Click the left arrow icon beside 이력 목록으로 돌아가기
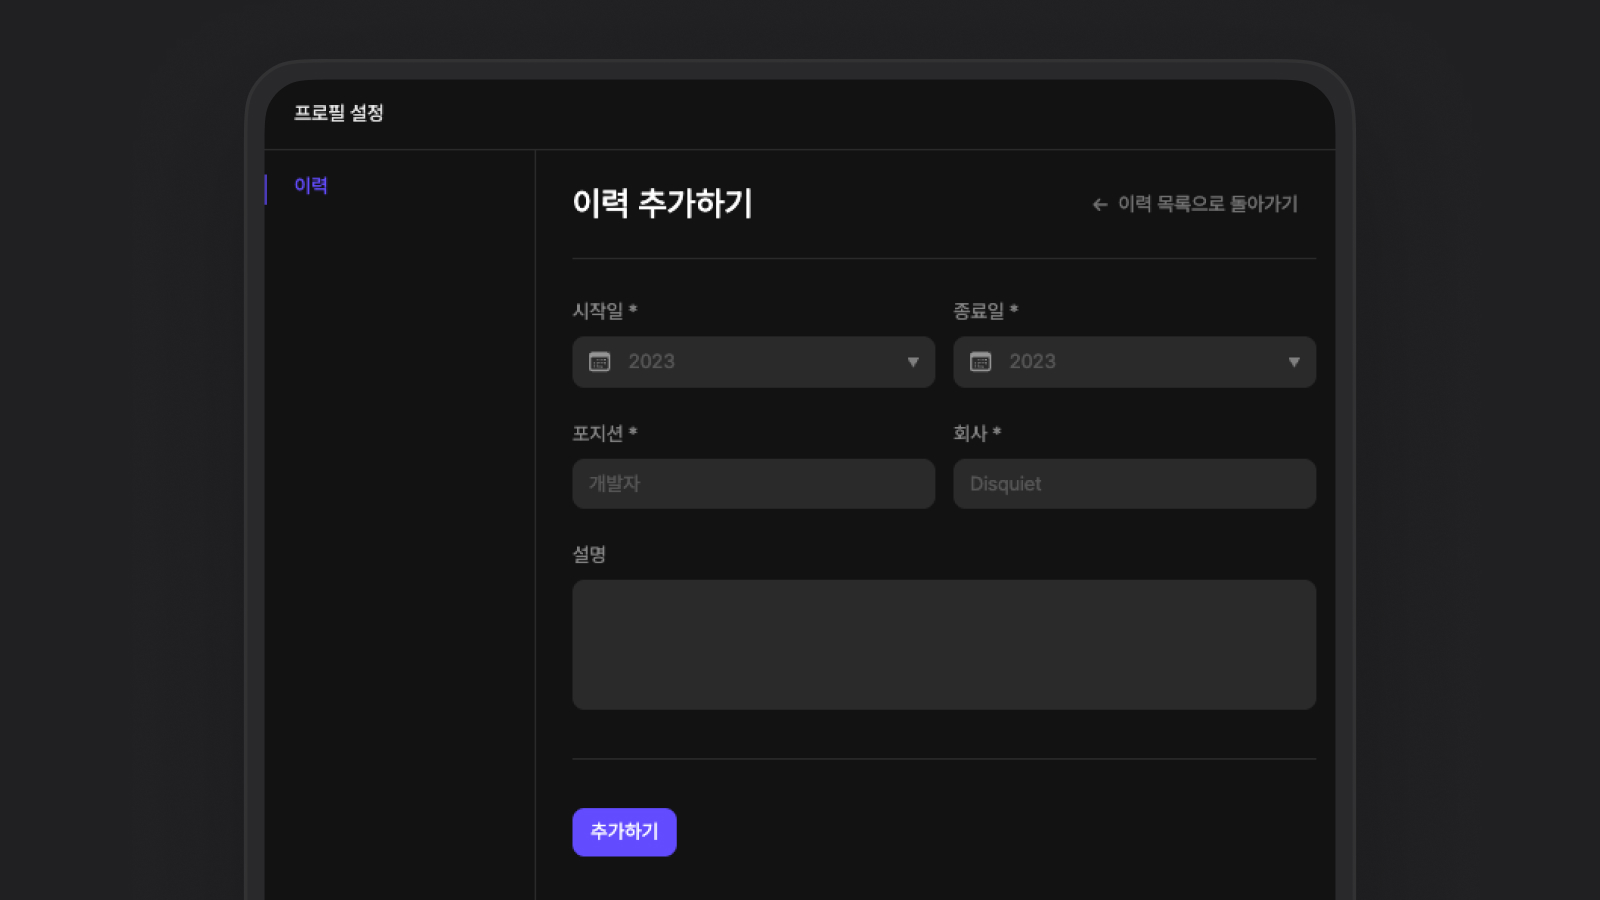Screen dimensions: 1600x900 click(1100, 205)
